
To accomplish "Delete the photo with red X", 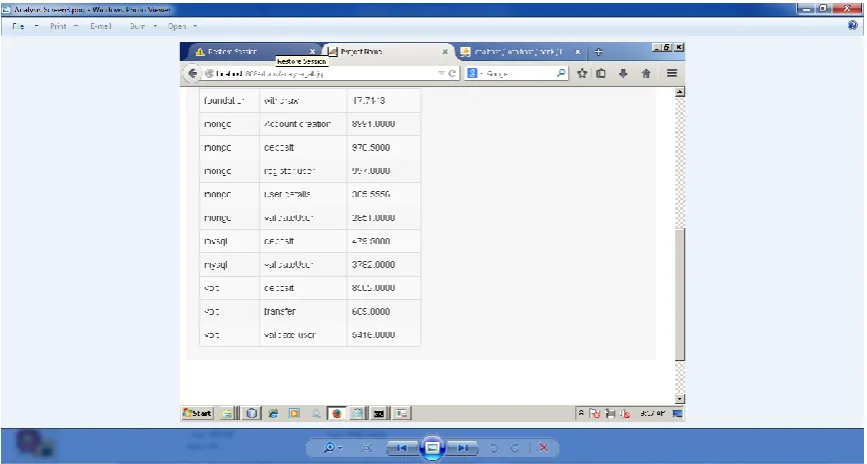I will pyautogui.click(x=544, y=448).
